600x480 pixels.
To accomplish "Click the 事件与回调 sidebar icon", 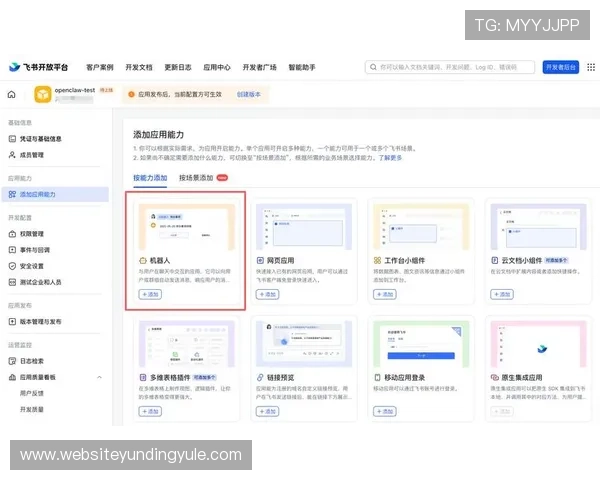I will point(12,250).
